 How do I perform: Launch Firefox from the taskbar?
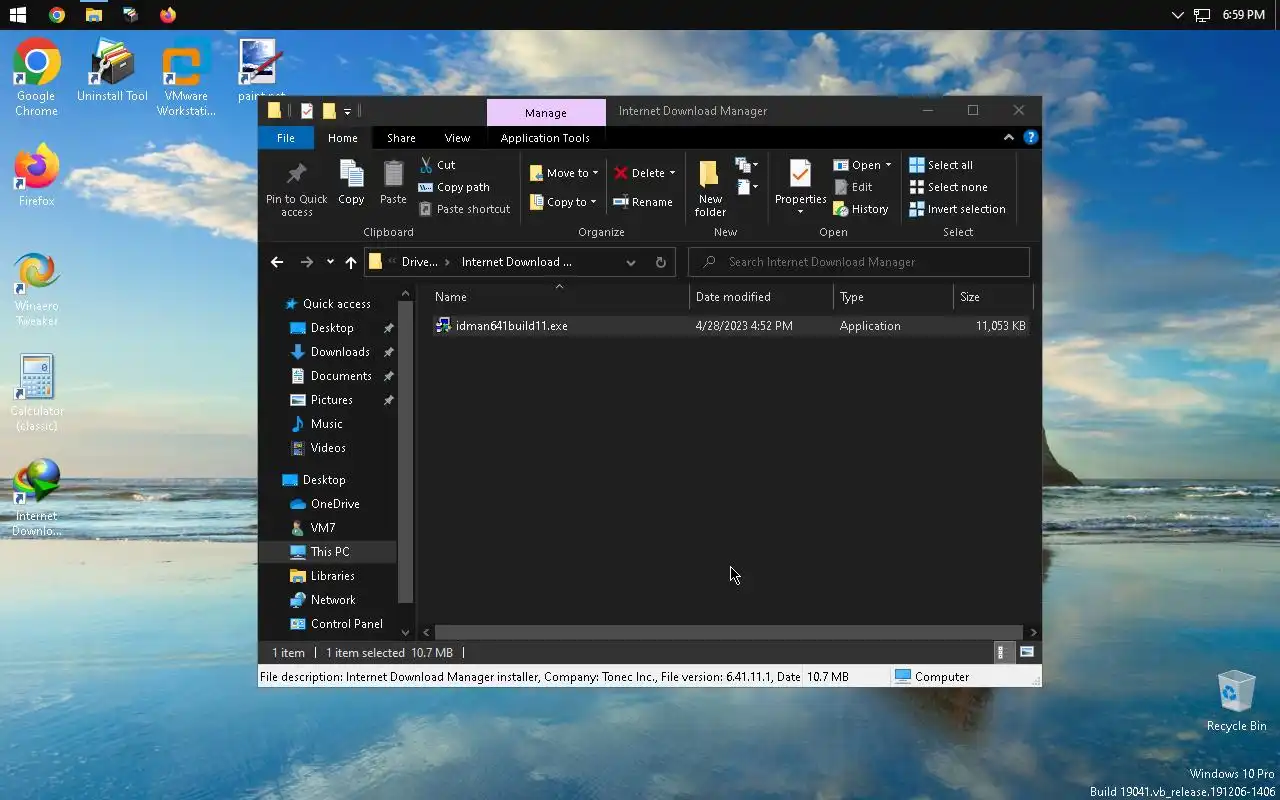click(x=168, y=15)
